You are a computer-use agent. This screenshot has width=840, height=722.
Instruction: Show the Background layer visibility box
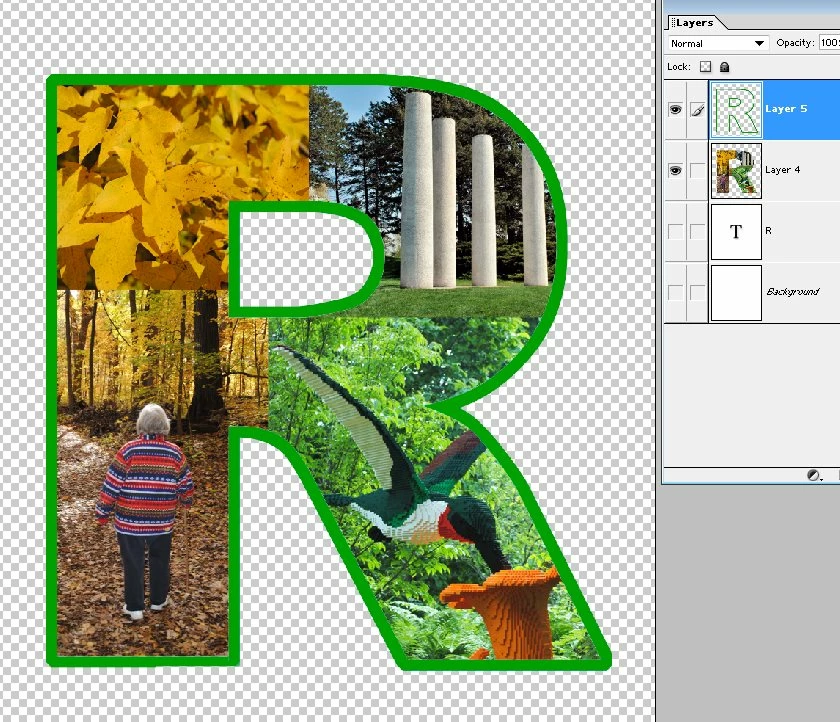[676, 293]
